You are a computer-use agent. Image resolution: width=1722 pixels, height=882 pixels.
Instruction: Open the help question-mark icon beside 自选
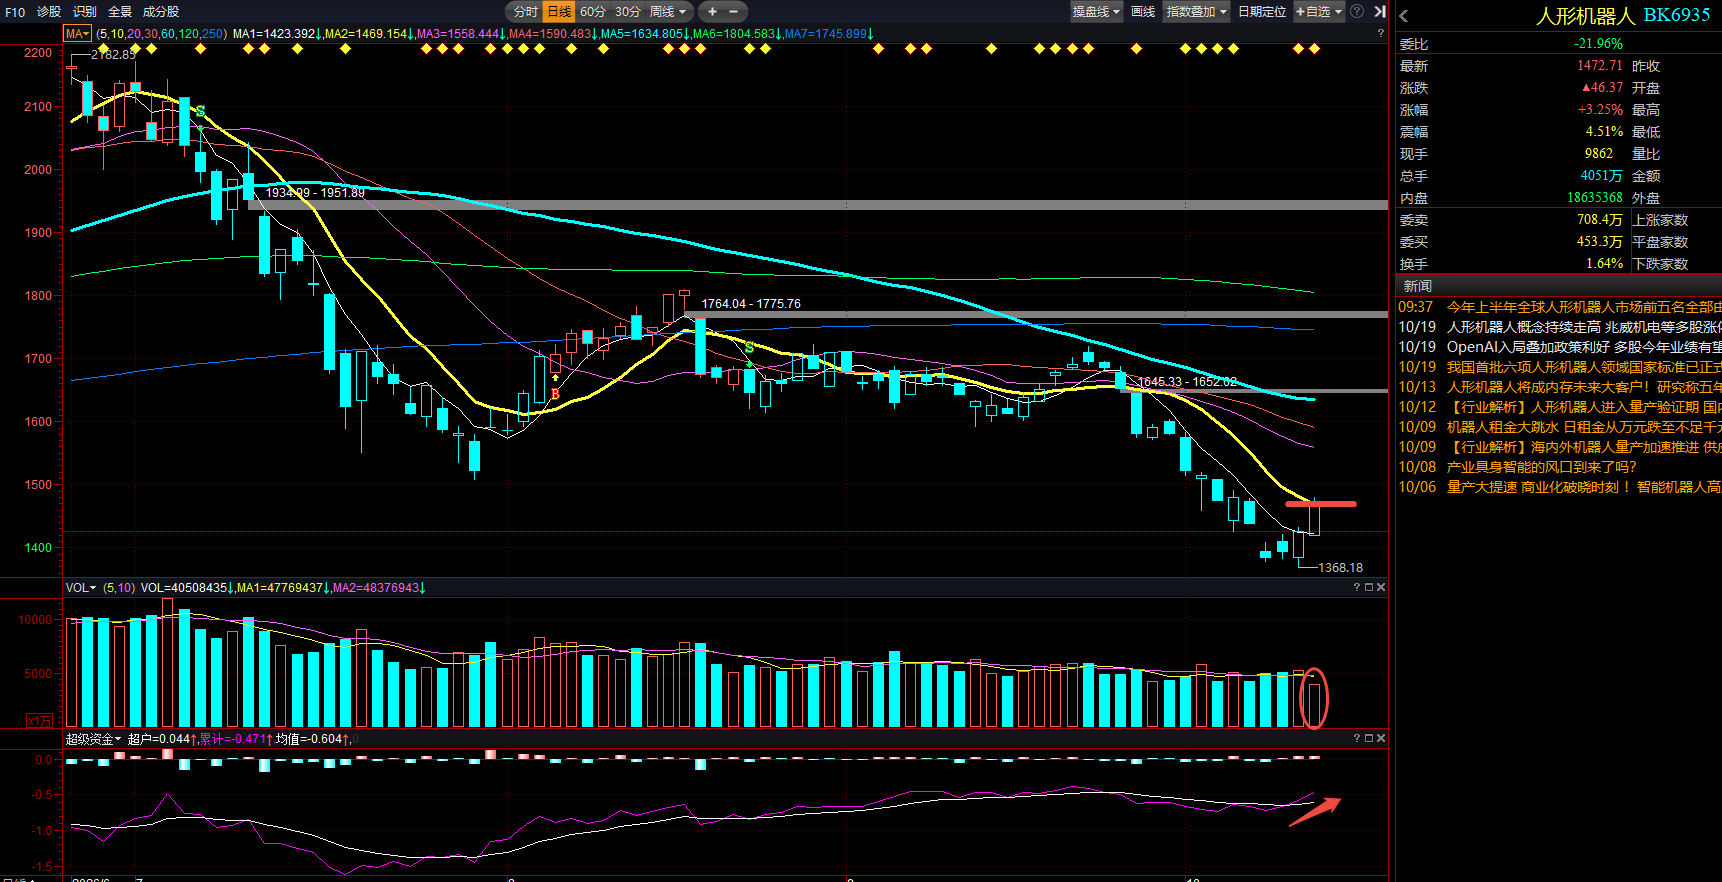(1357, 12)
